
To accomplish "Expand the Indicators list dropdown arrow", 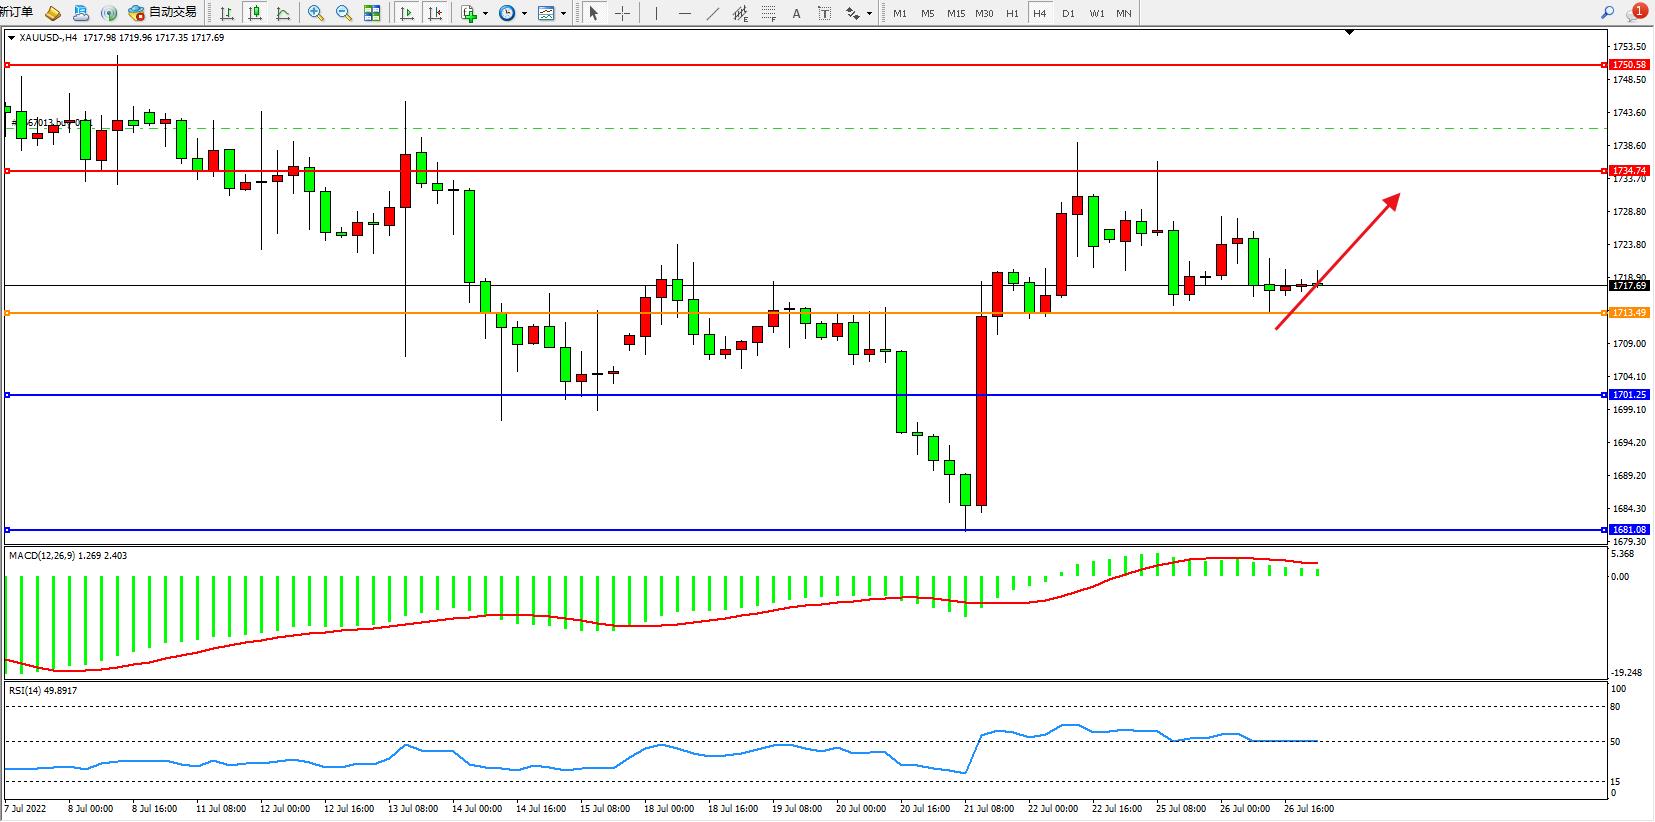I will point(486,14).
